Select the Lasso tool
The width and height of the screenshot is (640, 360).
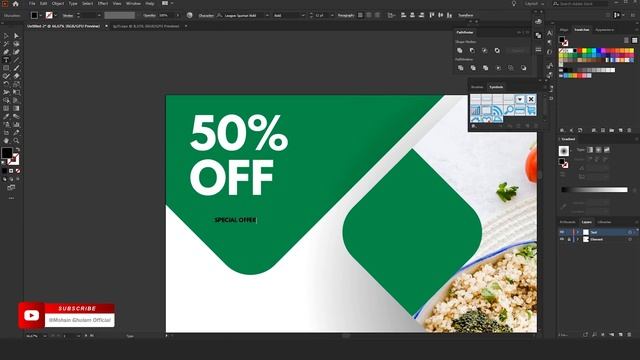pyautogui.click(x=16, y=44)
